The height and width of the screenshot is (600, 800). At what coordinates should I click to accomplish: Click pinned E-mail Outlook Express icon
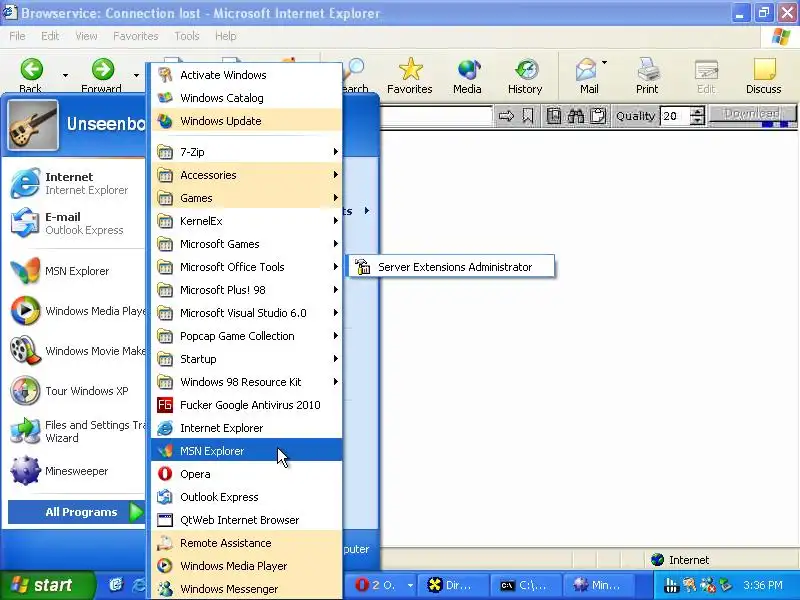coord(25,223)
